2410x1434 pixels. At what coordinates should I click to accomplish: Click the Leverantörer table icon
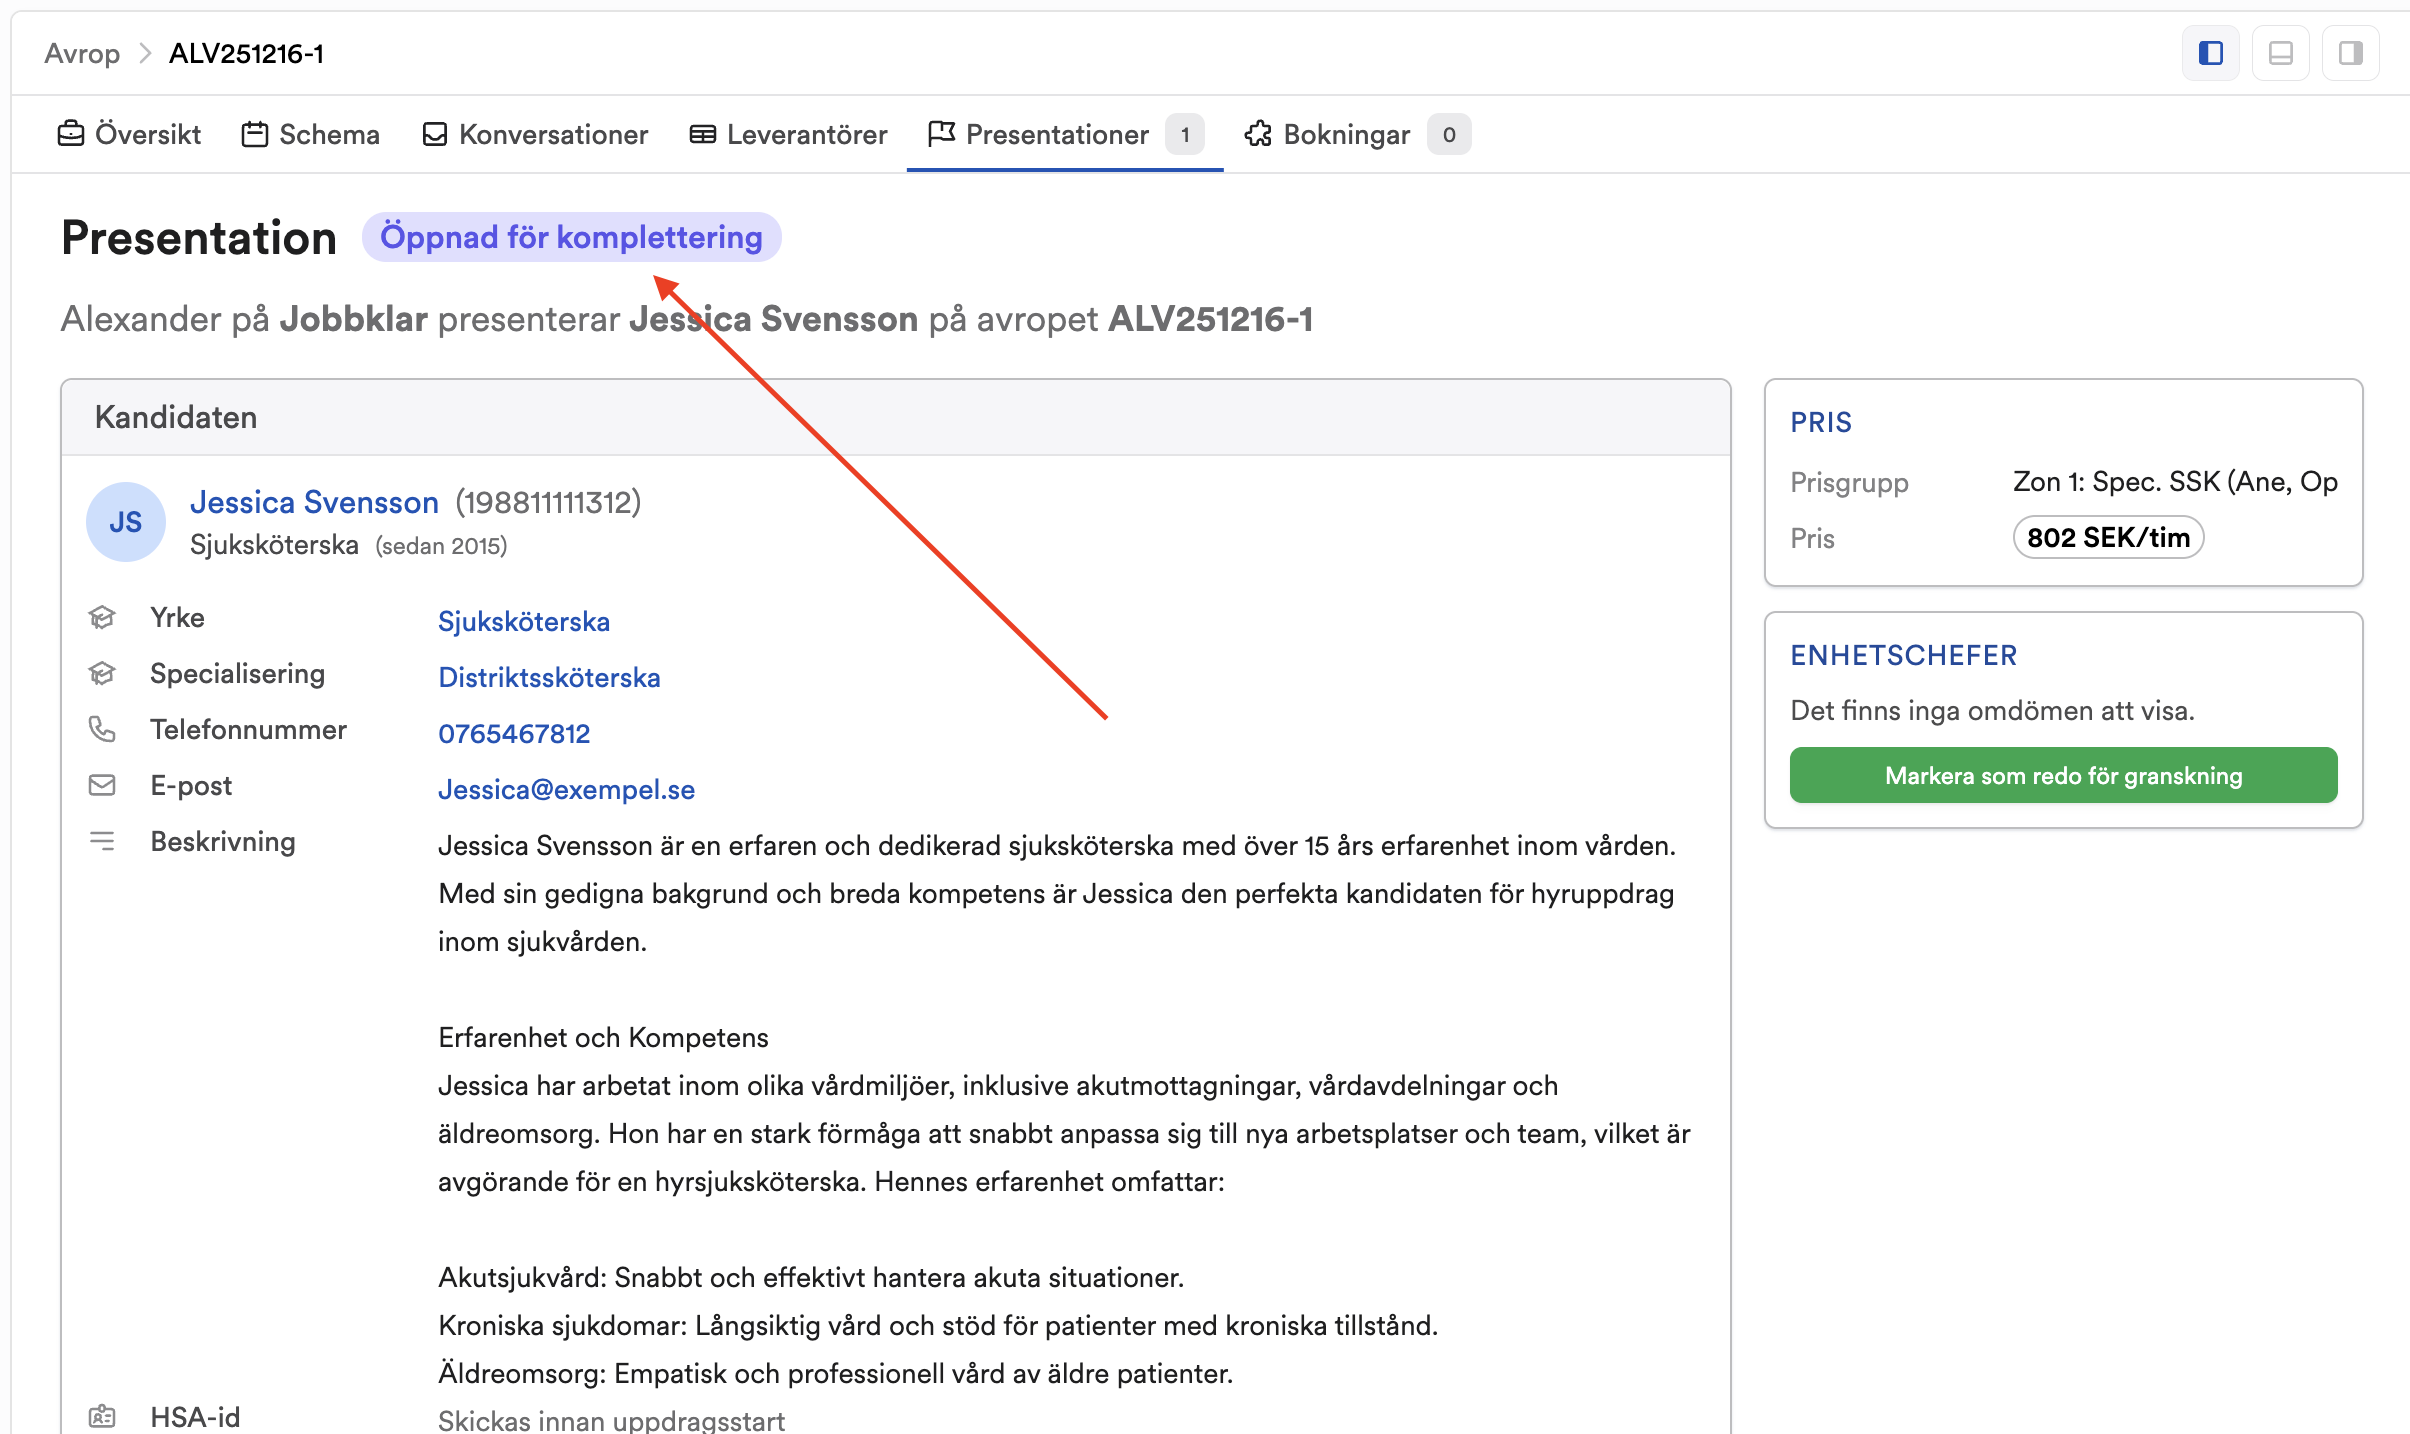tap(703, 134)
